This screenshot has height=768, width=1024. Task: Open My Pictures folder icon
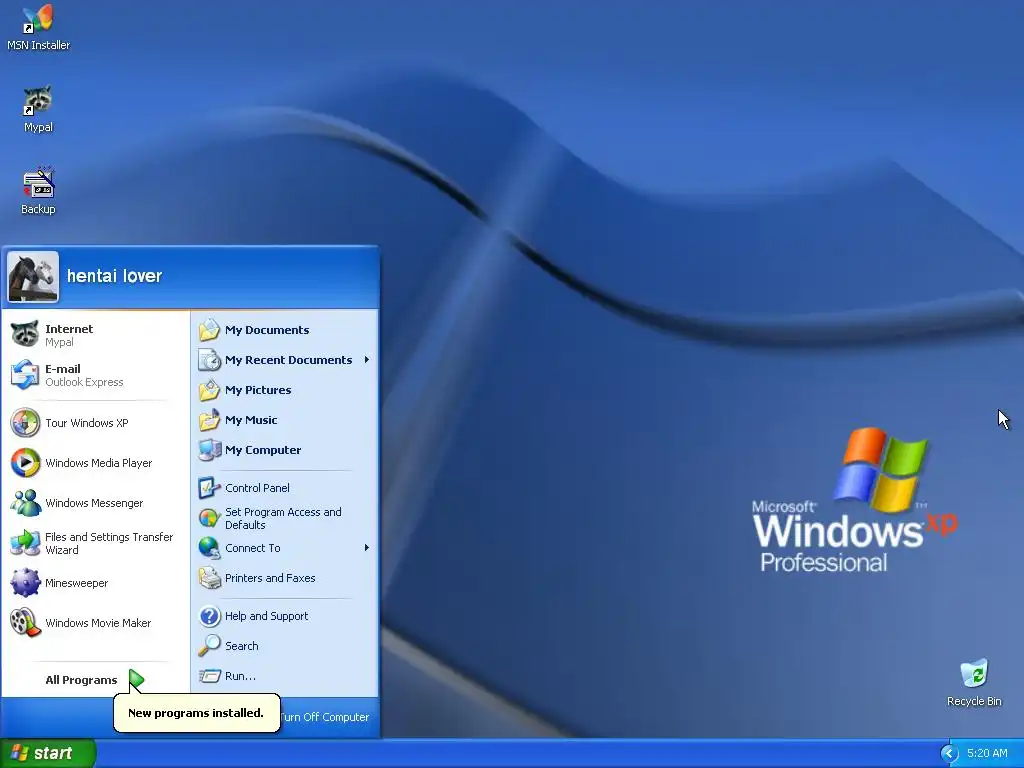[x=209, y=390]
